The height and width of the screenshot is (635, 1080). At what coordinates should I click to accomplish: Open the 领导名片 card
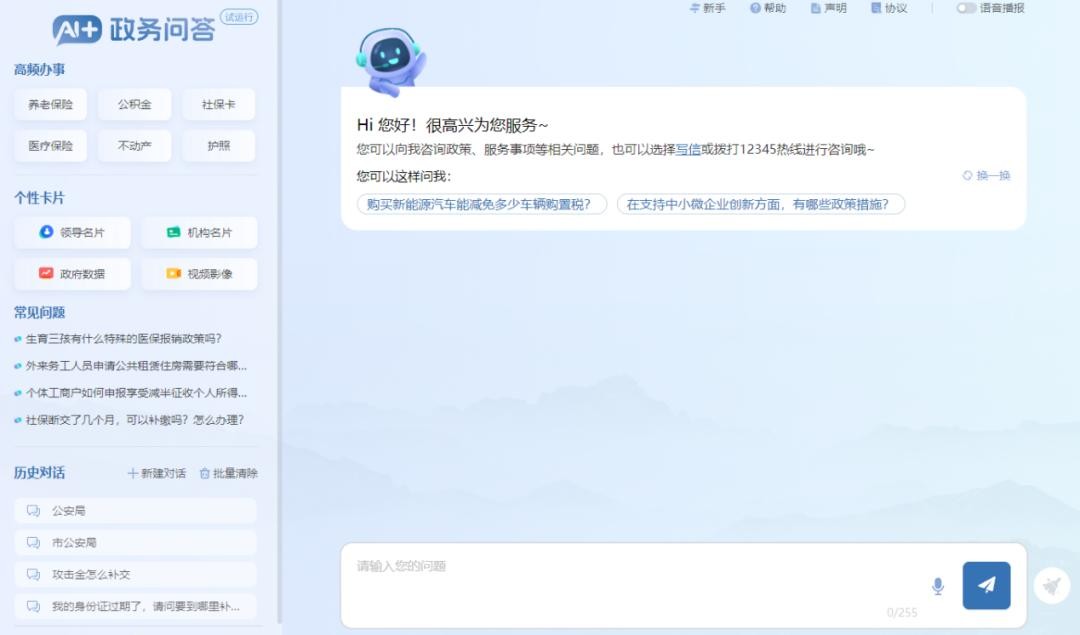coord(72,233)
